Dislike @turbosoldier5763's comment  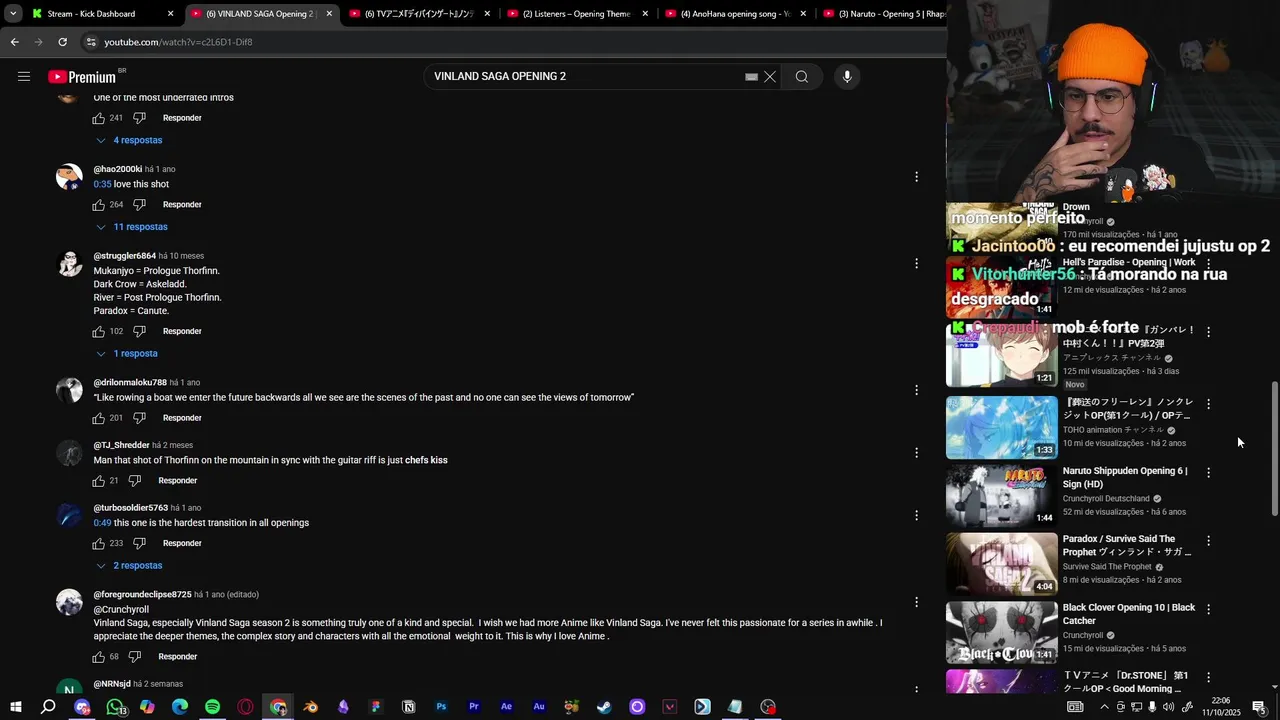[139, 543]
